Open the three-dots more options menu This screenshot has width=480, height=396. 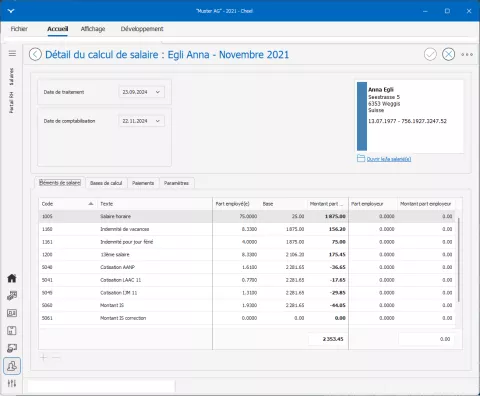(x=467, y=54)
